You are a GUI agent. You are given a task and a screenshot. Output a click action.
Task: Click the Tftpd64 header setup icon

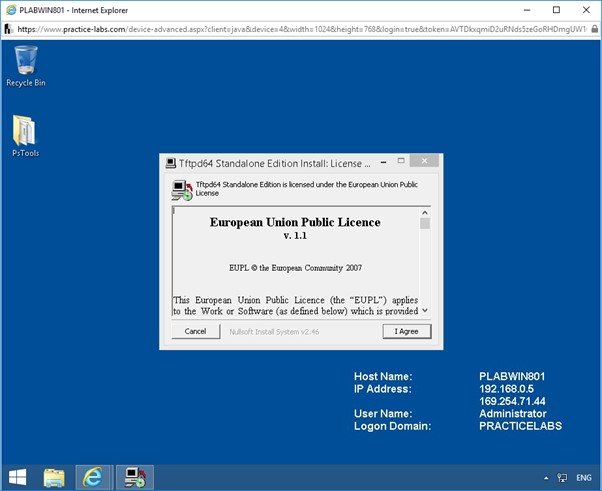(x=182, y=190)
